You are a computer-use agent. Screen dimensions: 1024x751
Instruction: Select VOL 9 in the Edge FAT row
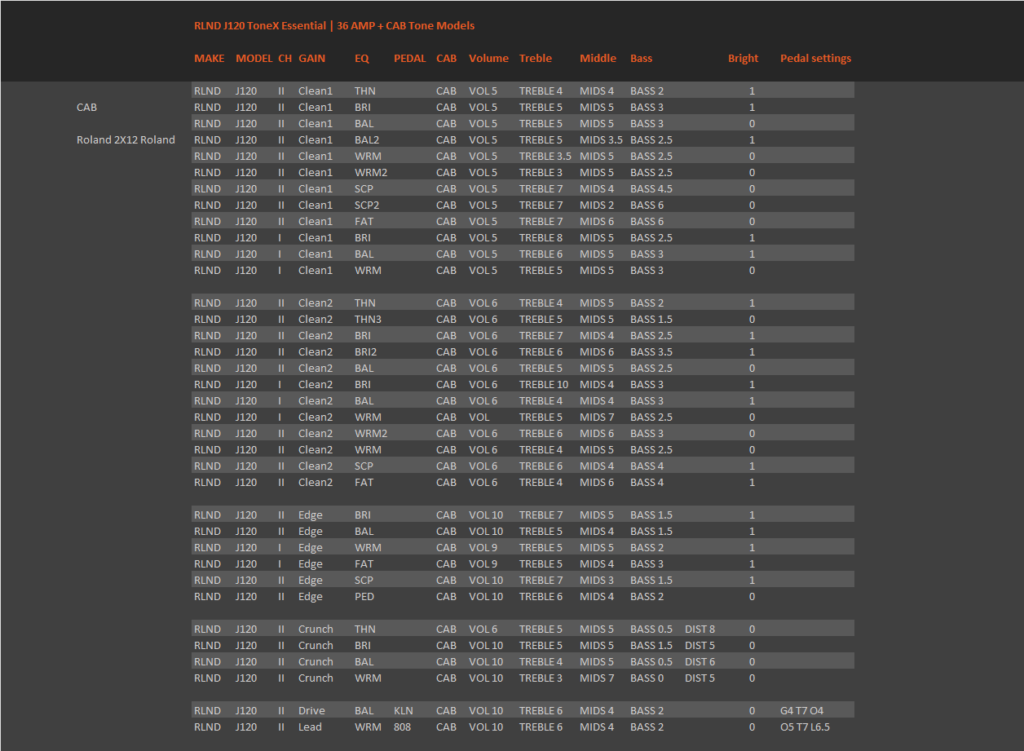483,564
